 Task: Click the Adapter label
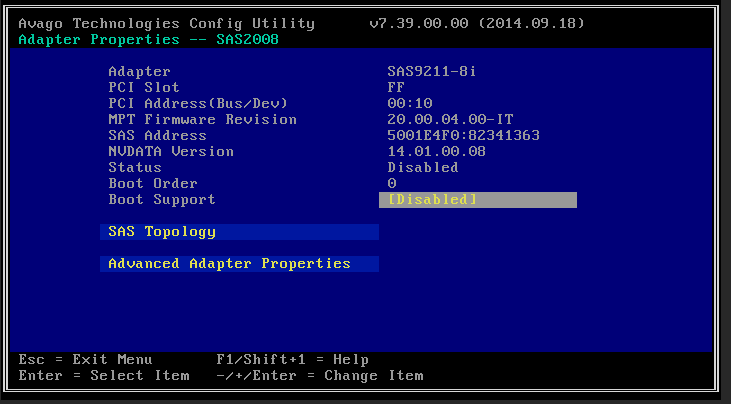pyautogui.click(x=139, y=72)
